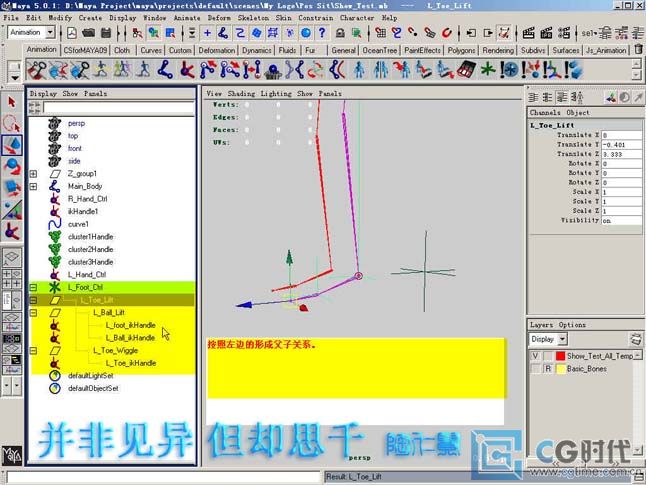Screen dimensions: 646x485
Task: Open the Options menu in layer editor
Action: (x=572, y=325)
